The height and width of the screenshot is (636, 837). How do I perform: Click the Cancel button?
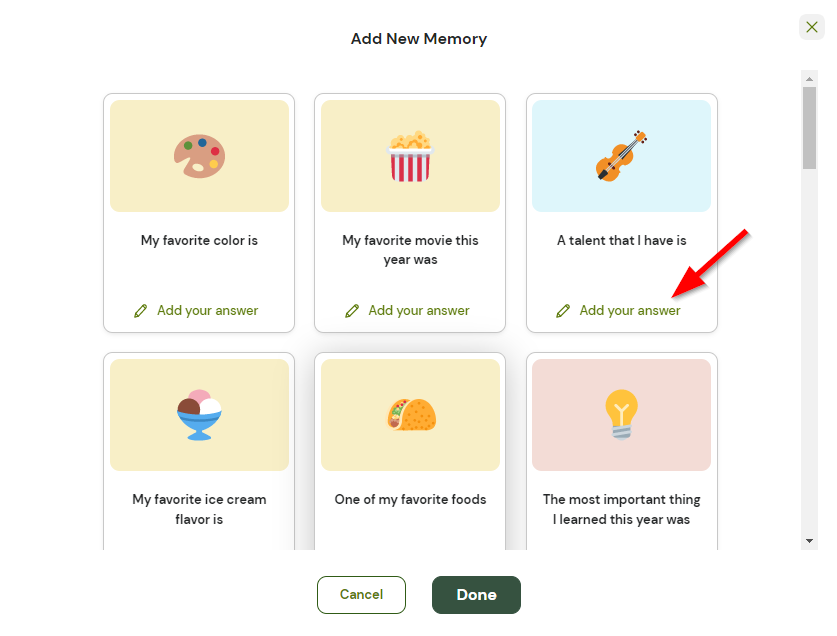click(361, 594)
